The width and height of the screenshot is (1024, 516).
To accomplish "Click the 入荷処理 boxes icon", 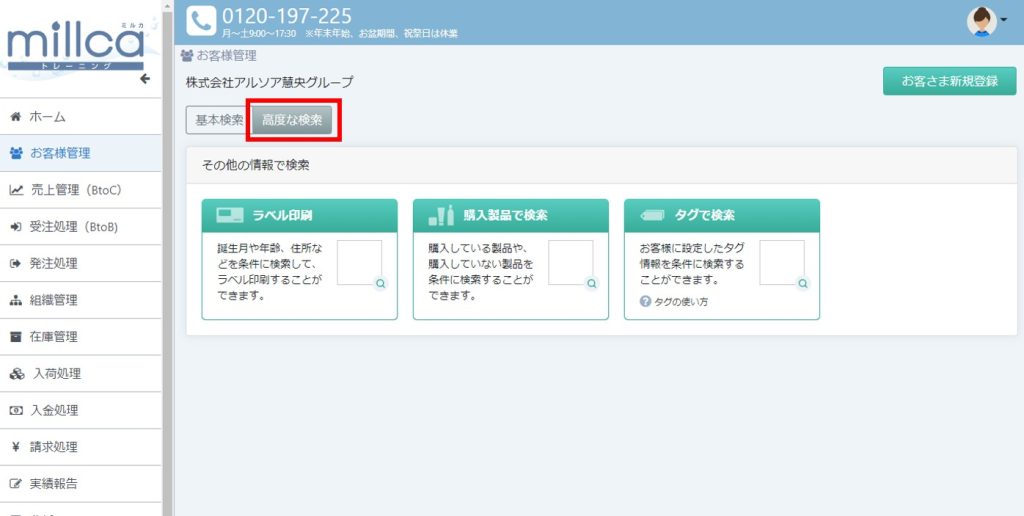I will coord(16,374).
